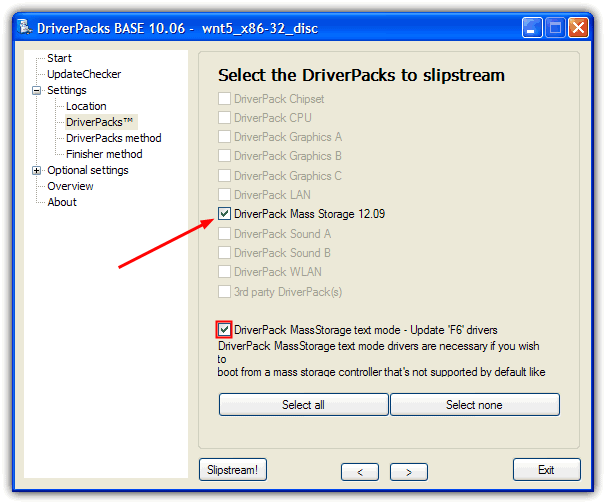This screenshot has height=503, width=606.
Task: Collapse the Settings tree node
Action: [36, 90]
